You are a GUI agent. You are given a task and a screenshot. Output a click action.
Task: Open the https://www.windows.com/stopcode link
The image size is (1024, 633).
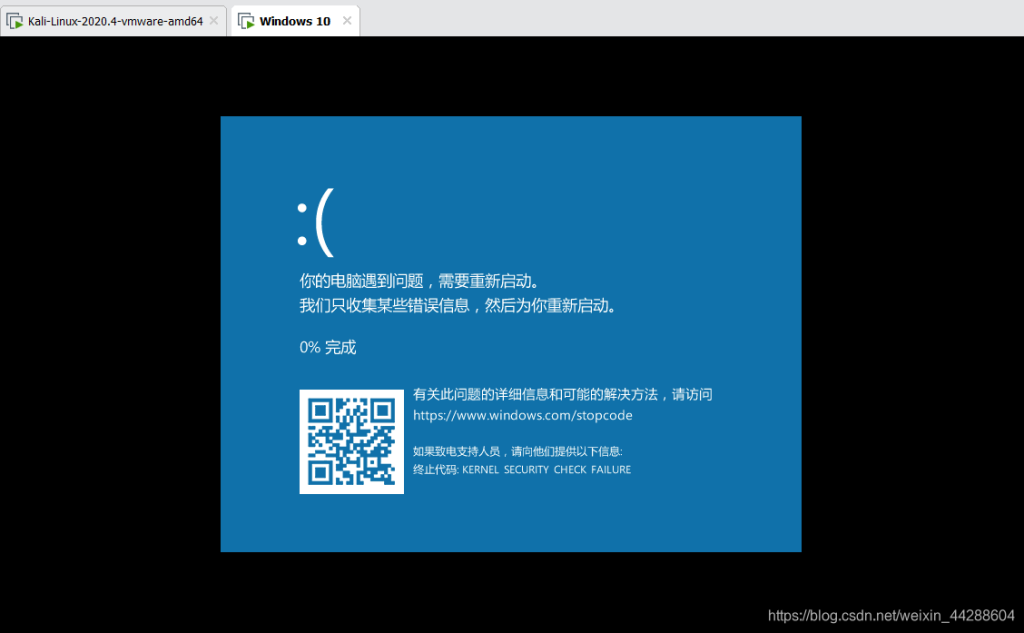pyautogui.click(x=522, y=415)
